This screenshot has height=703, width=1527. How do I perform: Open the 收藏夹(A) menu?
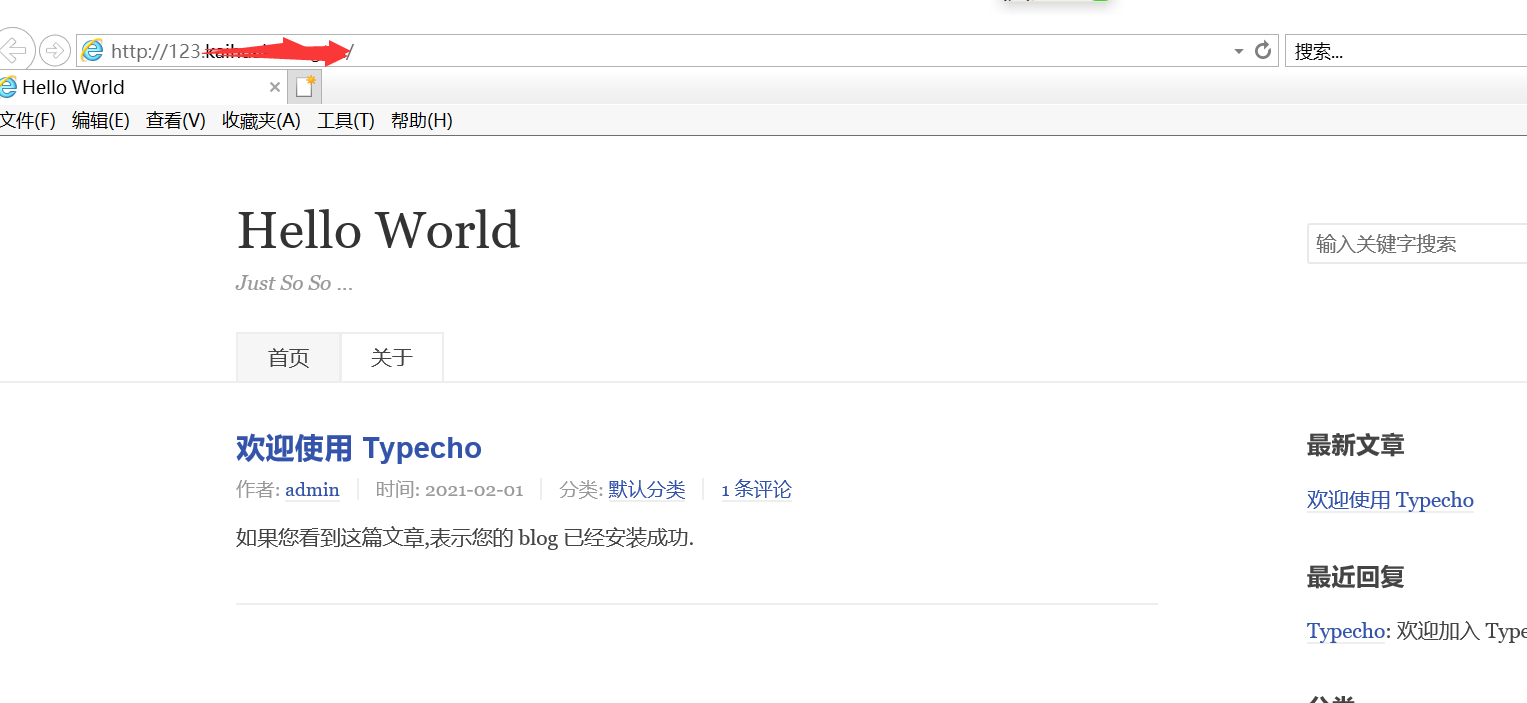pos(260,120)
